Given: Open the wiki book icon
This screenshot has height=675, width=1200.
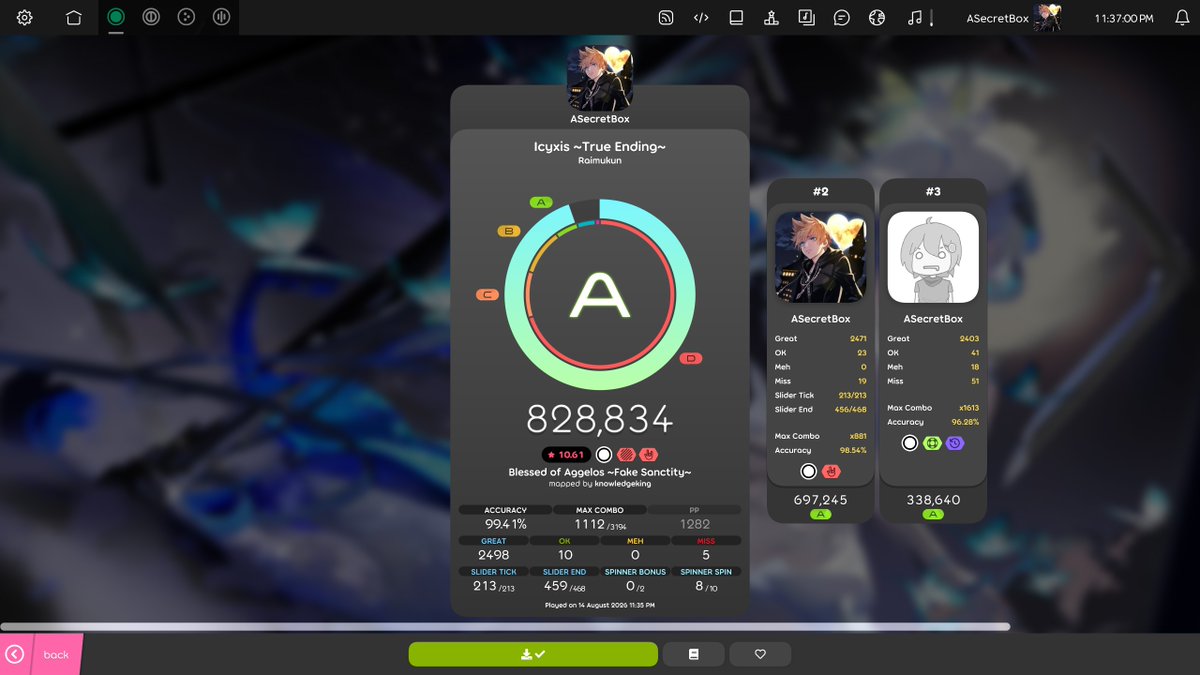Looking at the screenshot, I should [x=736, y=18].
